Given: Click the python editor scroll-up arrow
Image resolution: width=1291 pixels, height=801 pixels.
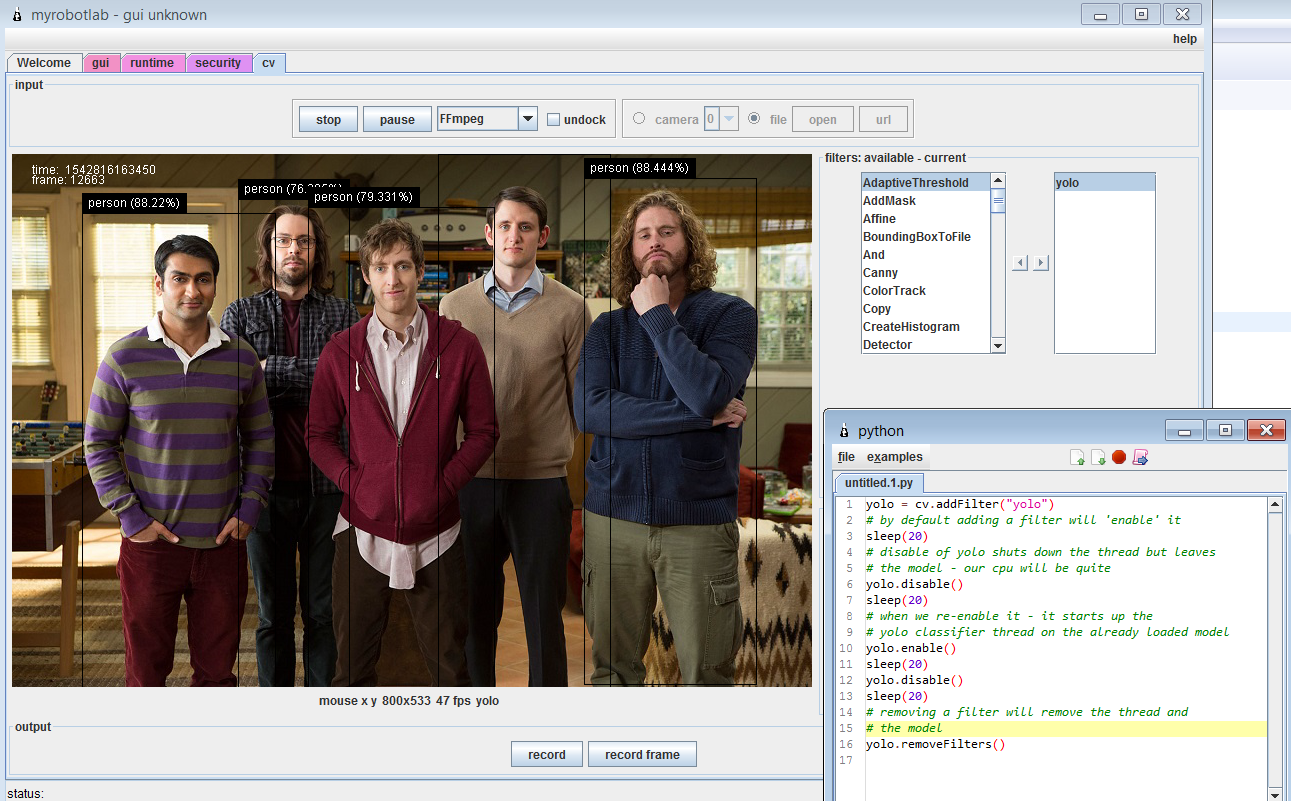Looking at the screenshot, I should (1275, 505).
